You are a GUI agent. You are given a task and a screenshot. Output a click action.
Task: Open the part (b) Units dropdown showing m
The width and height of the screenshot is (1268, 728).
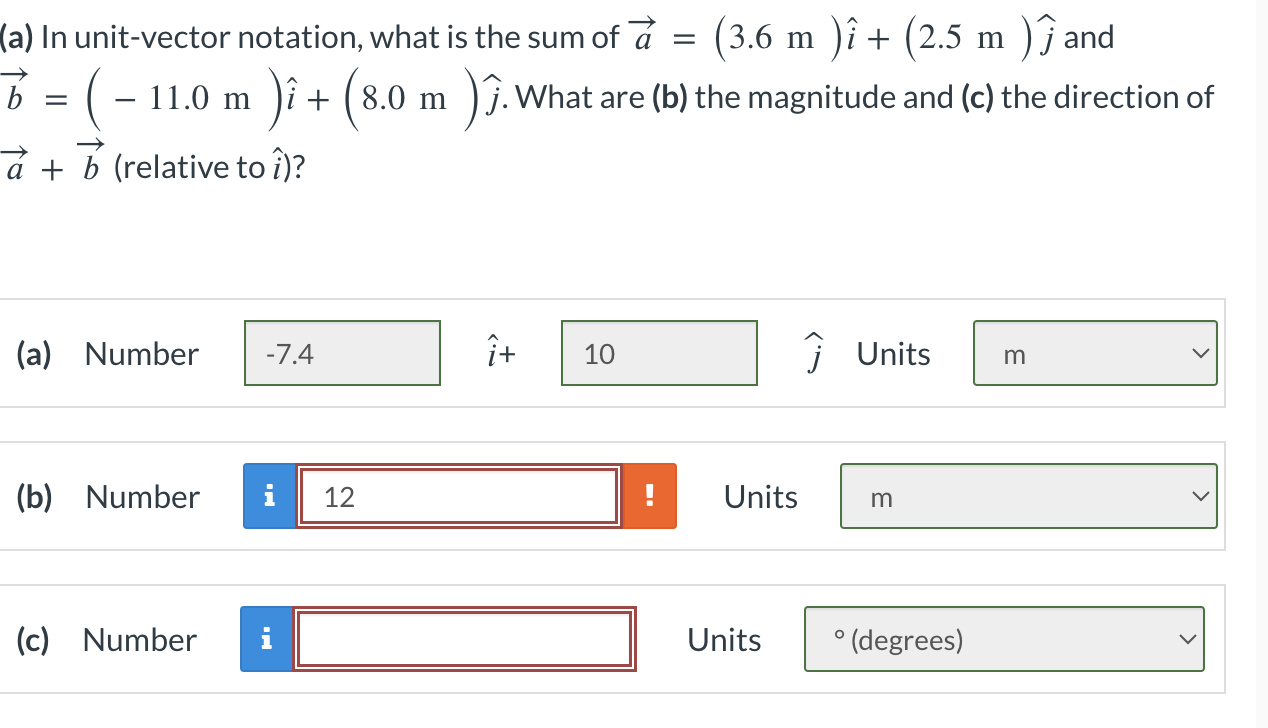pyautogui.click(x=1029, y=496)
